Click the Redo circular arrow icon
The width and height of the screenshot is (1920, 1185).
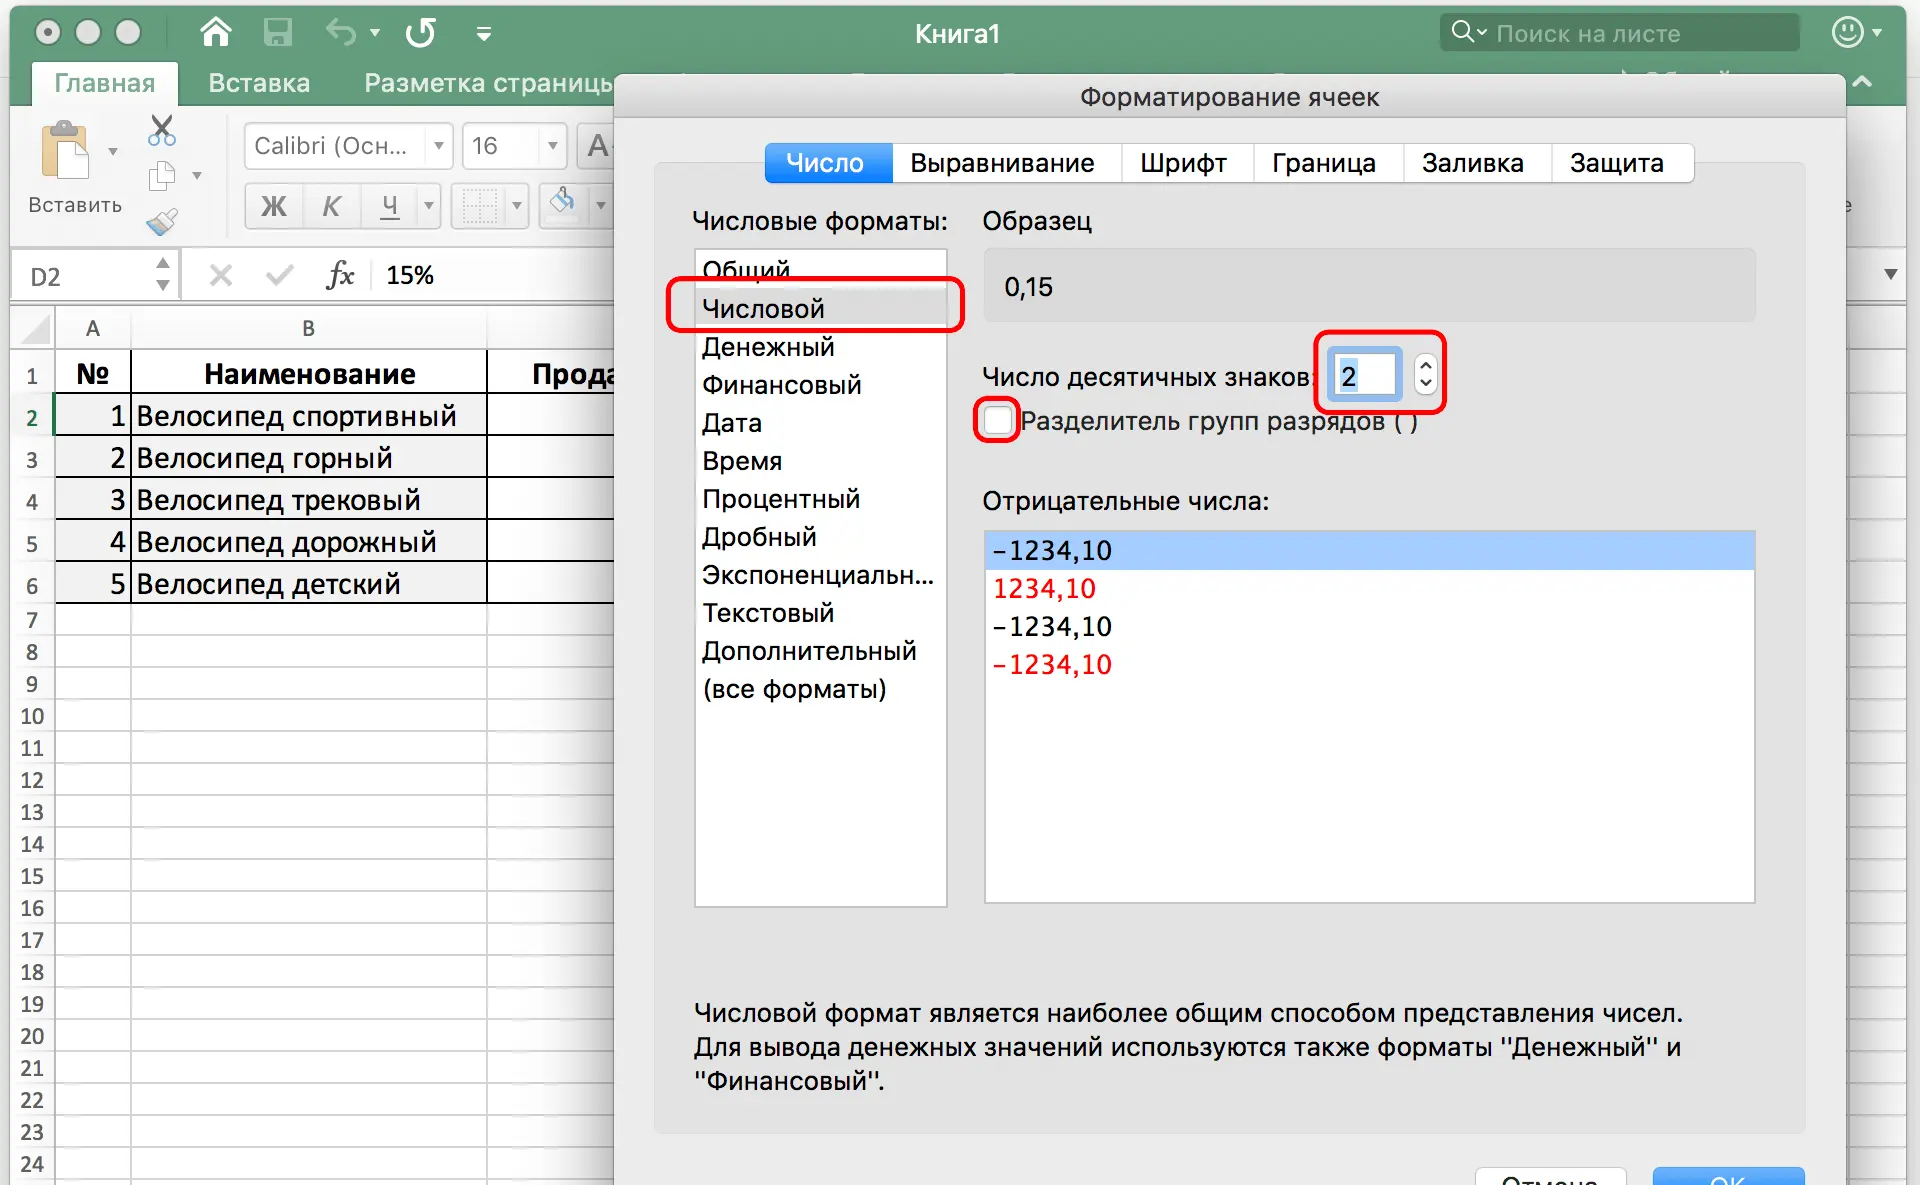pos(421,32)
